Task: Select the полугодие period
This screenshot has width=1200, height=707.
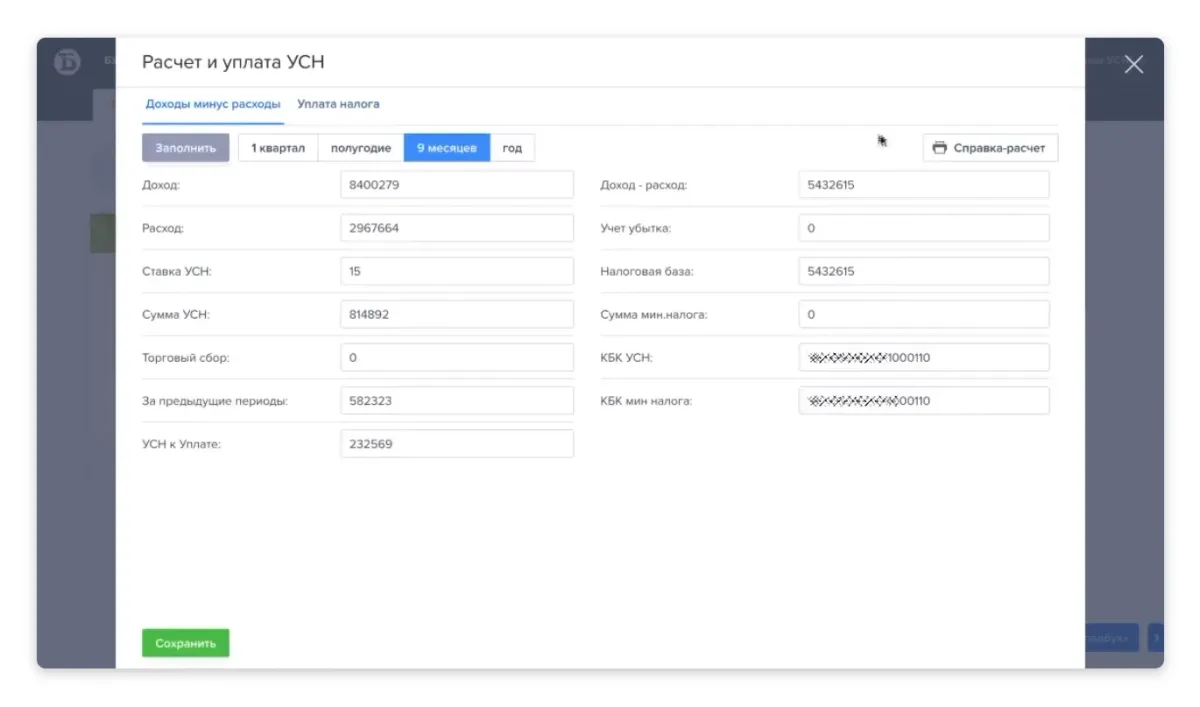Action: click(x=360, y=148)
